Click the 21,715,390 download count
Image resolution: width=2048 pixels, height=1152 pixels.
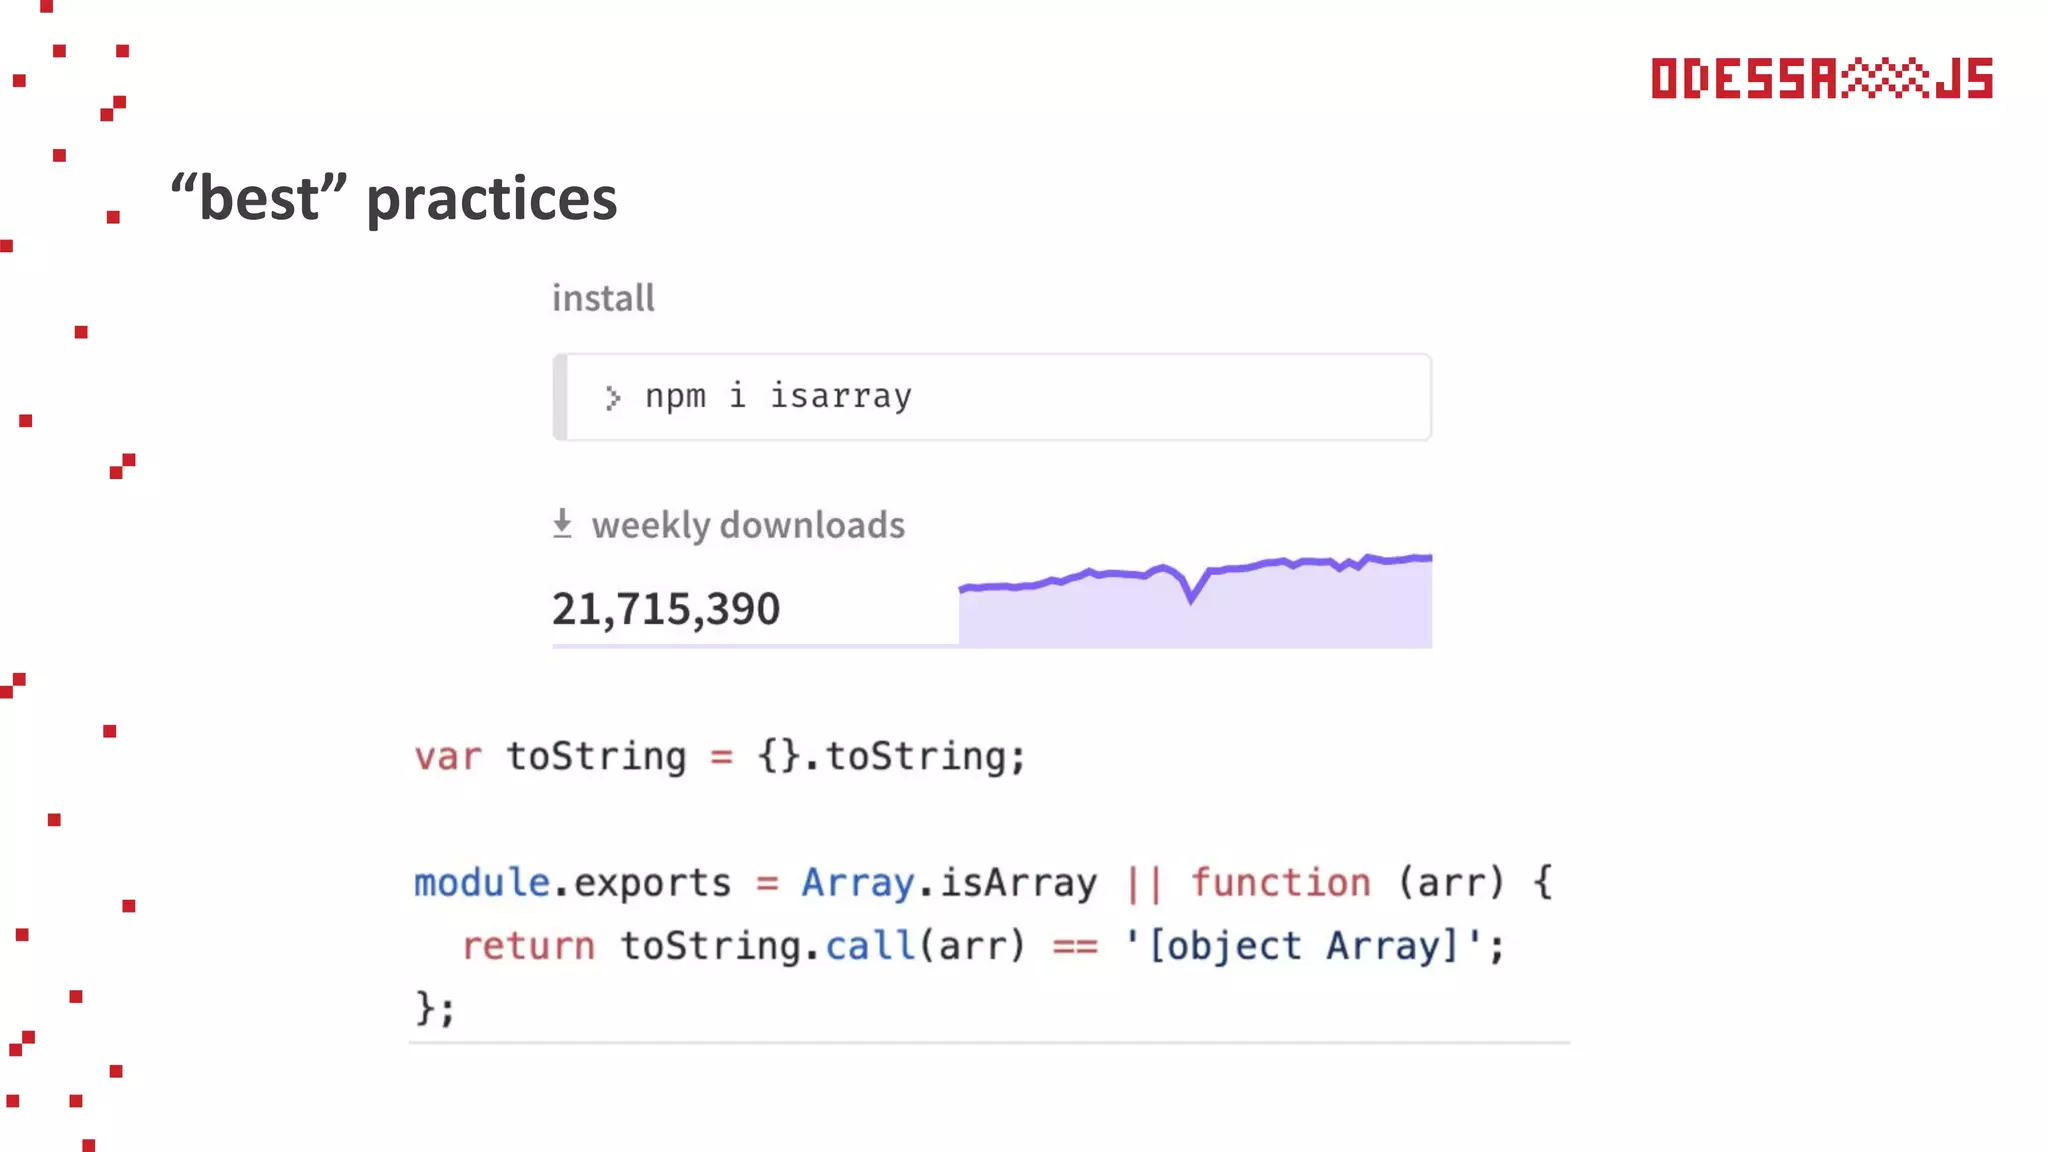pyautogui.click(x=666, y=609)
